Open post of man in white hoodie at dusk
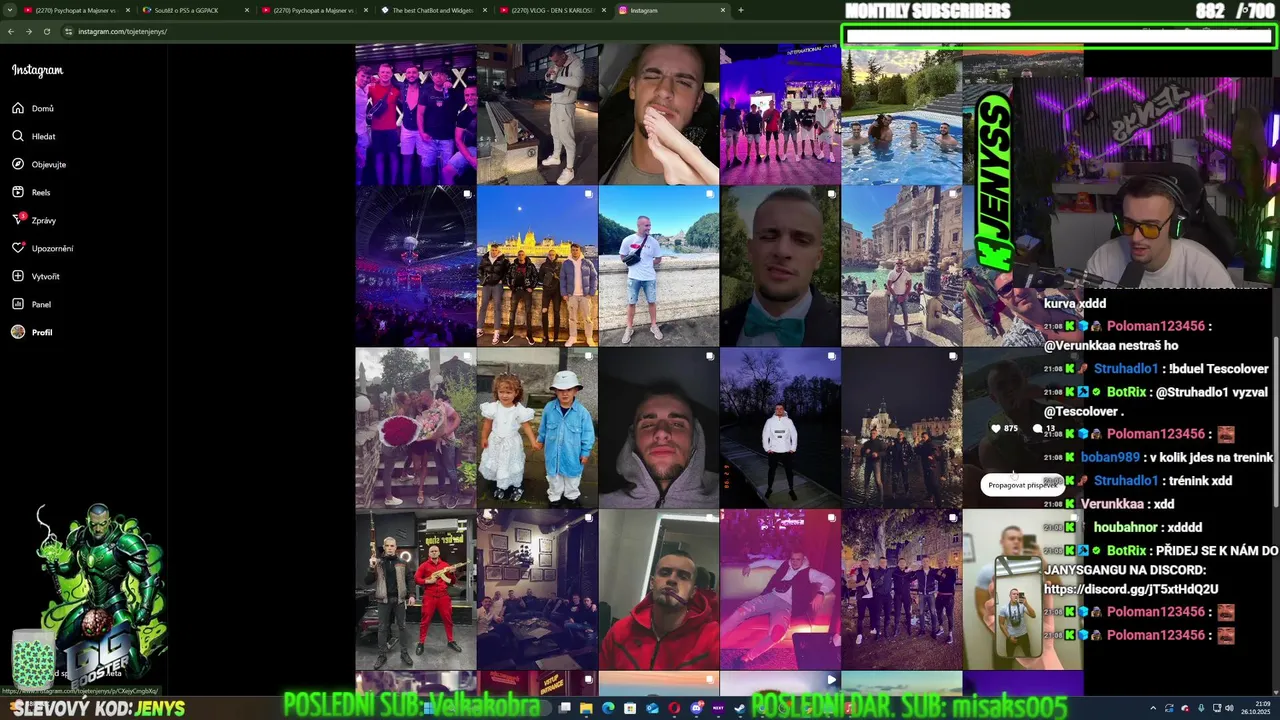This screenshot has width=1280, height=720. point(780,428)
